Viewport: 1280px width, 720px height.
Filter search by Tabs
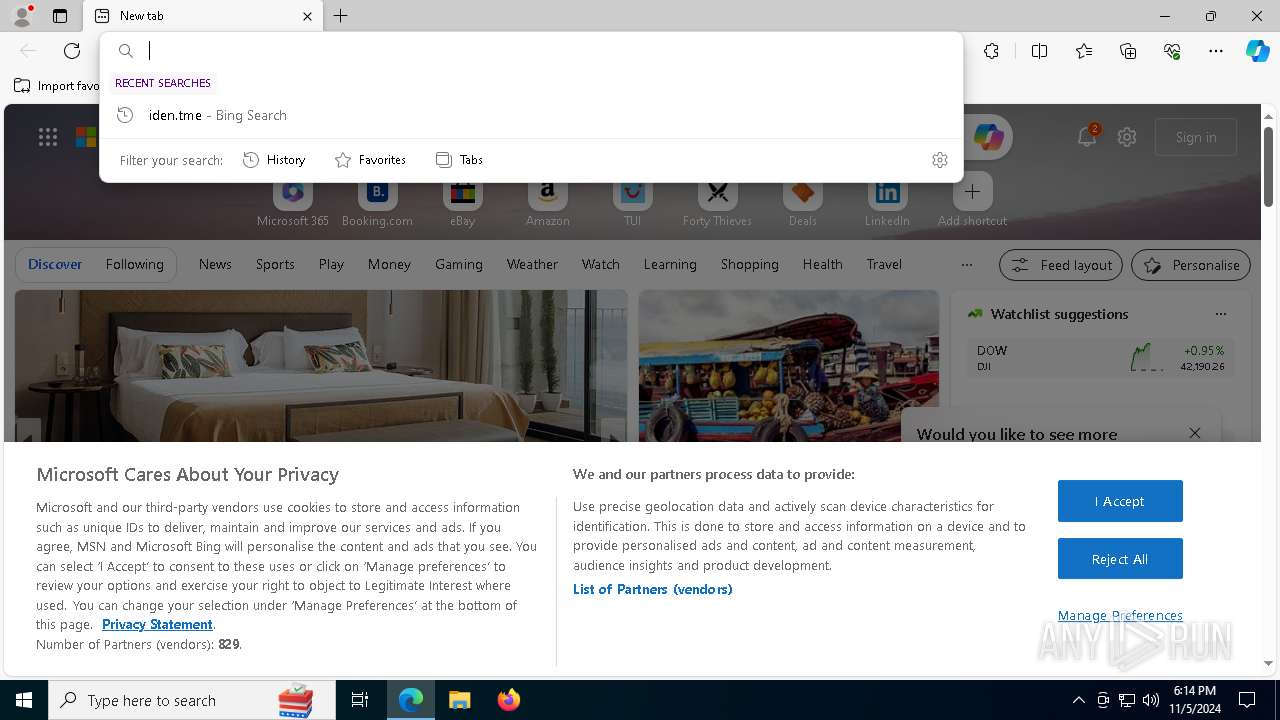coord(460,160)
